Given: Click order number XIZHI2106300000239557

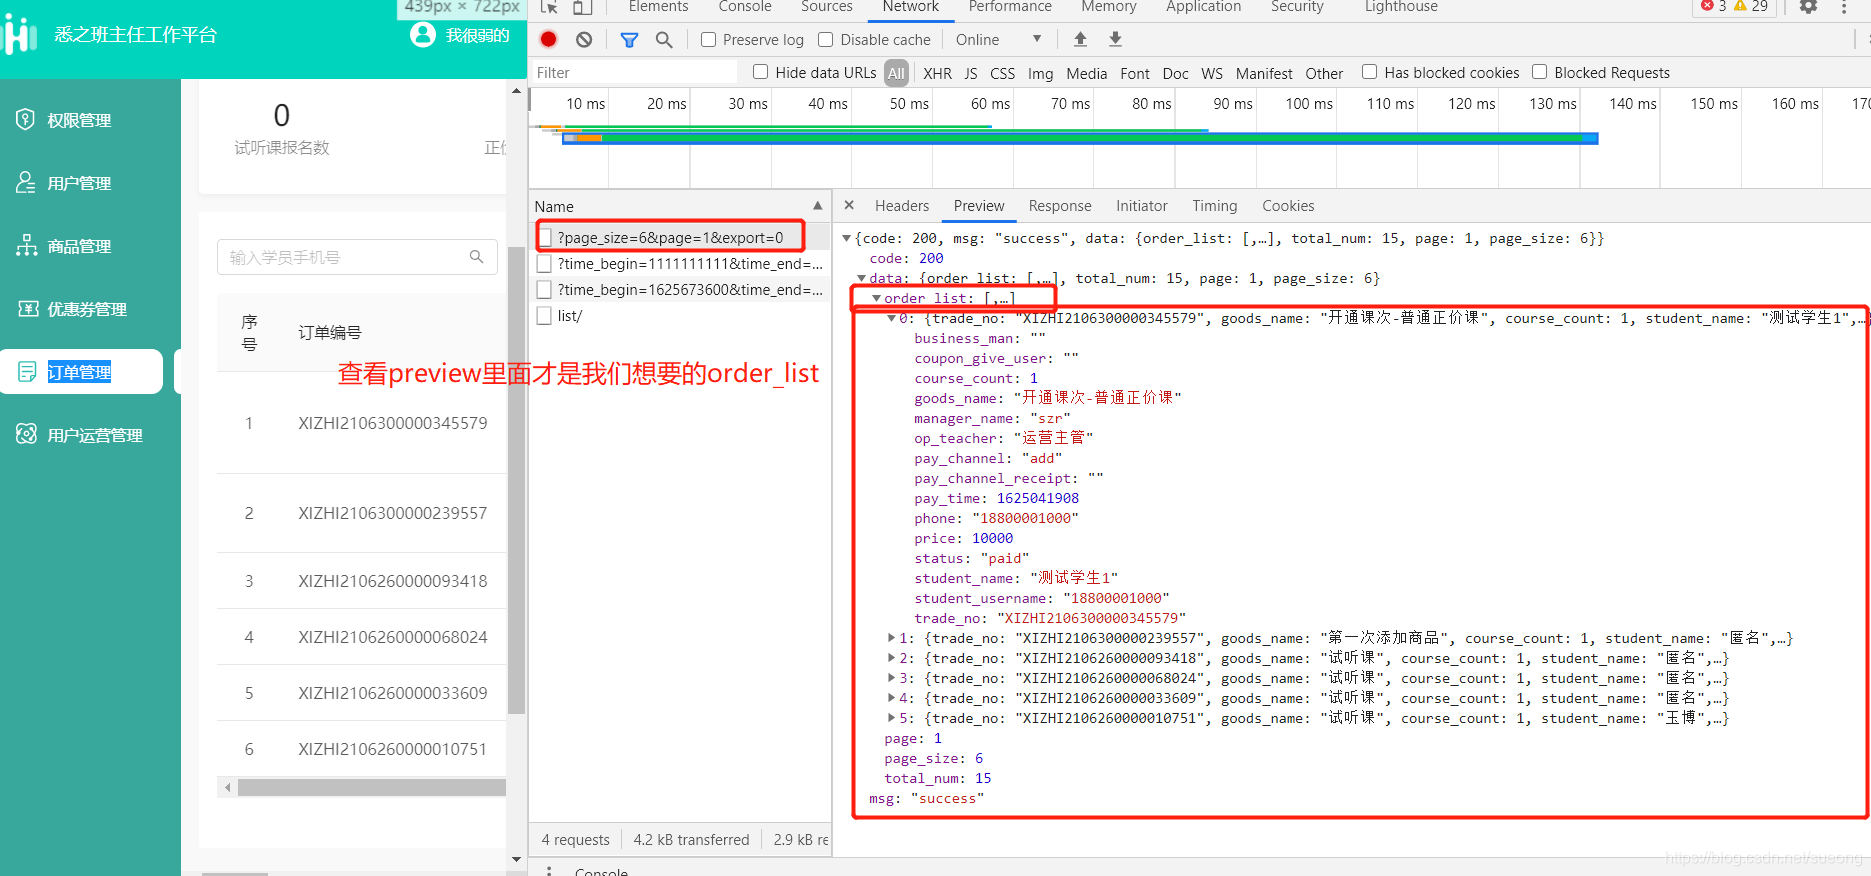Looking at the screenshot, I should (x=393, y=513).
